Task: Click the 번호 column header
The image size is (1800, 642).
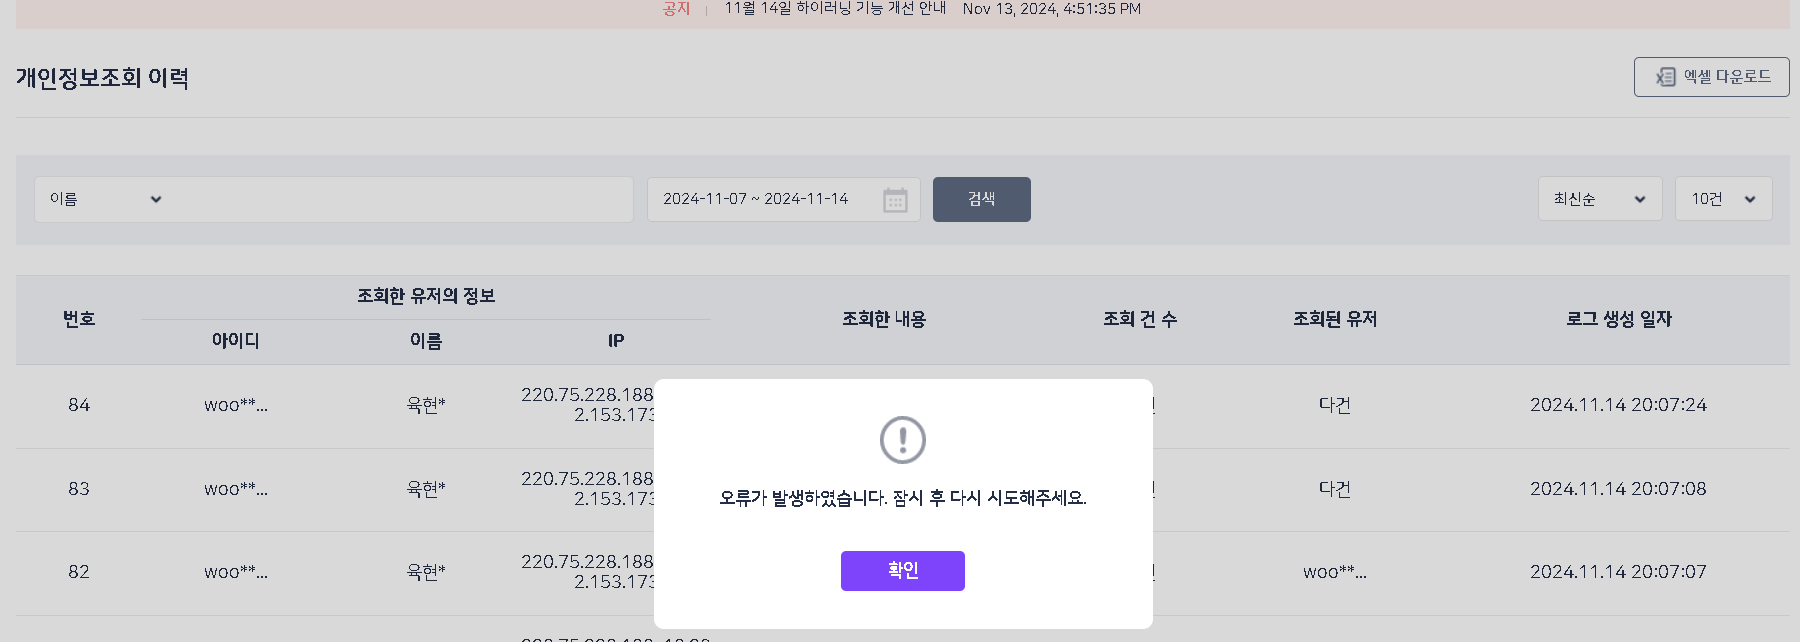Action: pos(79,319)
